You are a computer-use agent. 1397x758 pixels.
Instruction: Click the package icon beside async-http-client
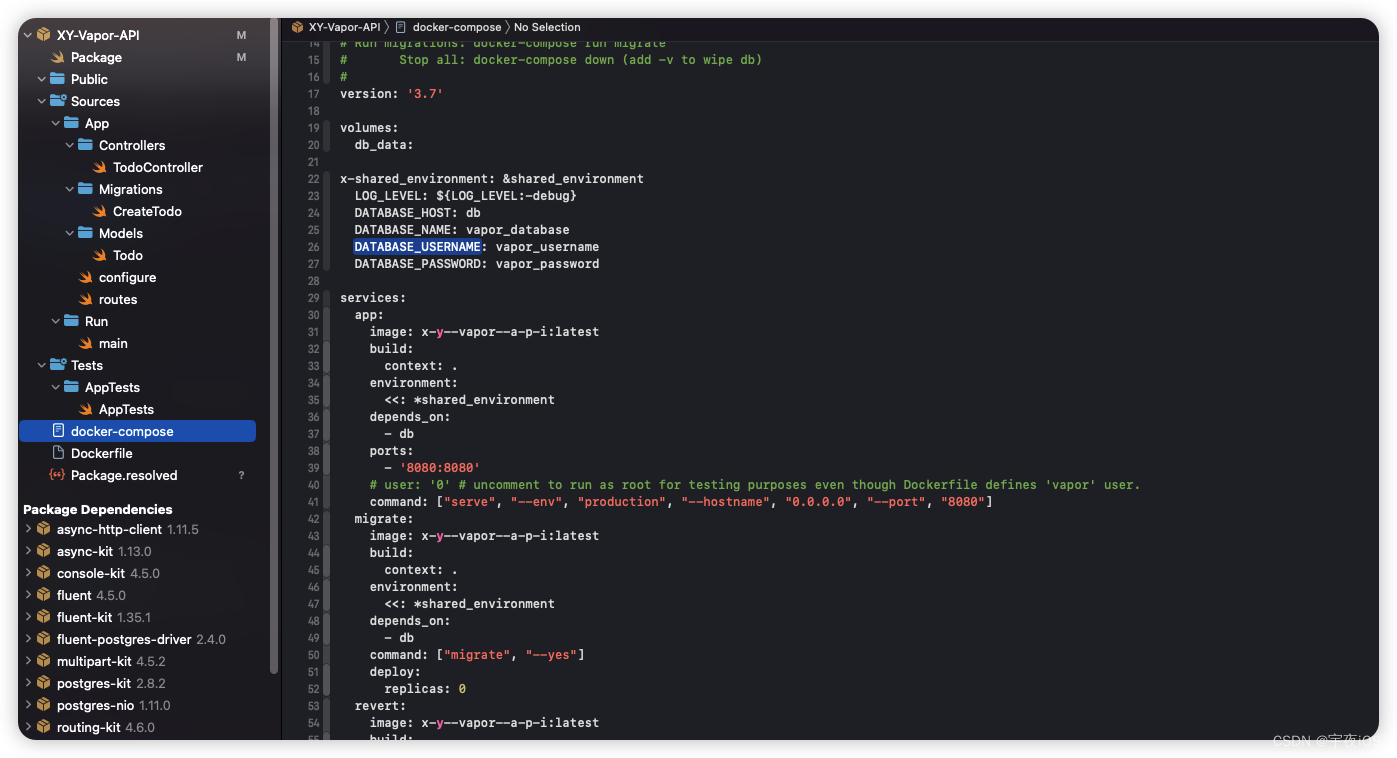(x=44, y=529)
